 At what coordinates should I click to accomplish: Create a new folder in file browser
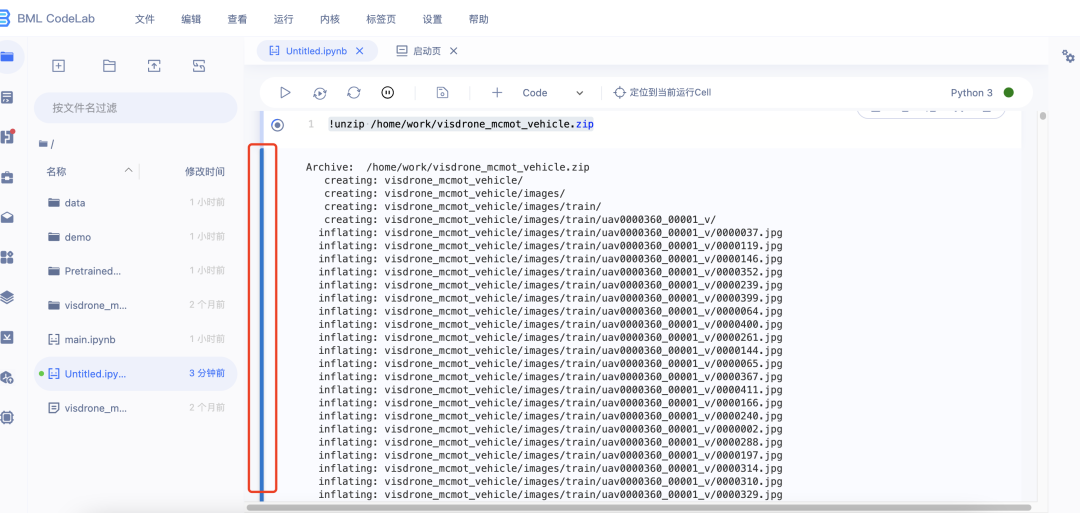pos(109,66)
